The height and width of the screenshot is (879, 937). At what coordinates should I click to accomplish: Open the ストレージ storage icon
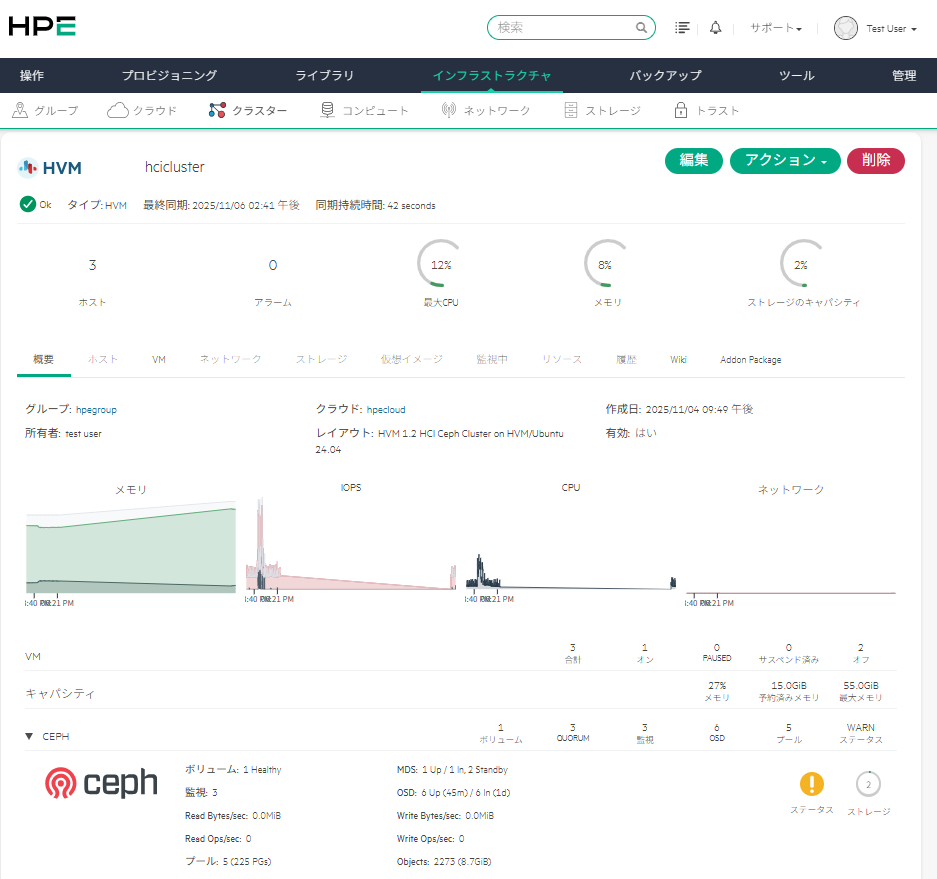tap(570, 111)
